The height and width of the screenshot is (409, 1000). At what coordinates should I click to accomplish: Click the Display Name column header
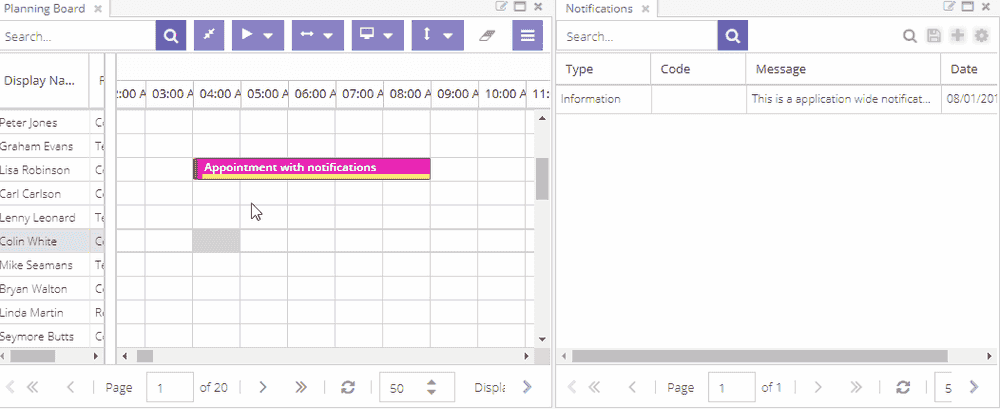[44, 81]
